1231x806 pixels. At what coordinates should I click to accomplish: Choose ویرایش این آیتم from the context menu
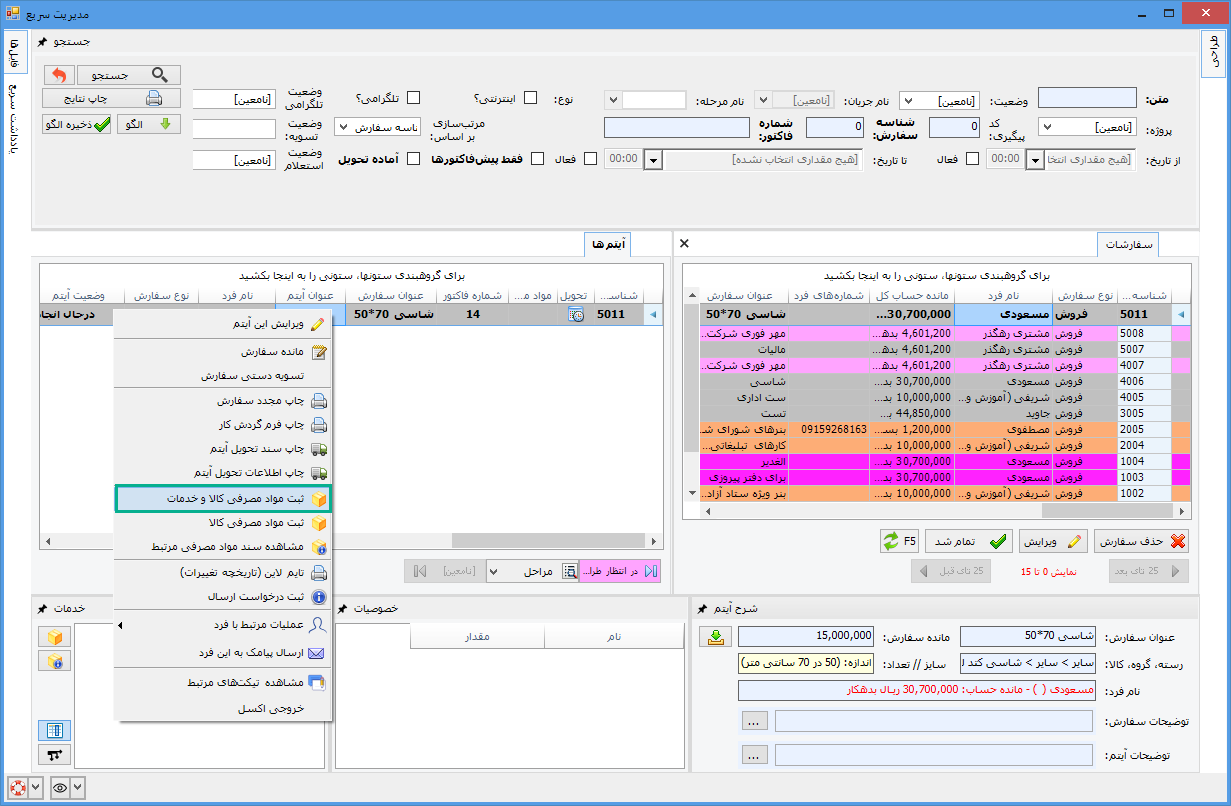click(x=223, y=324)
